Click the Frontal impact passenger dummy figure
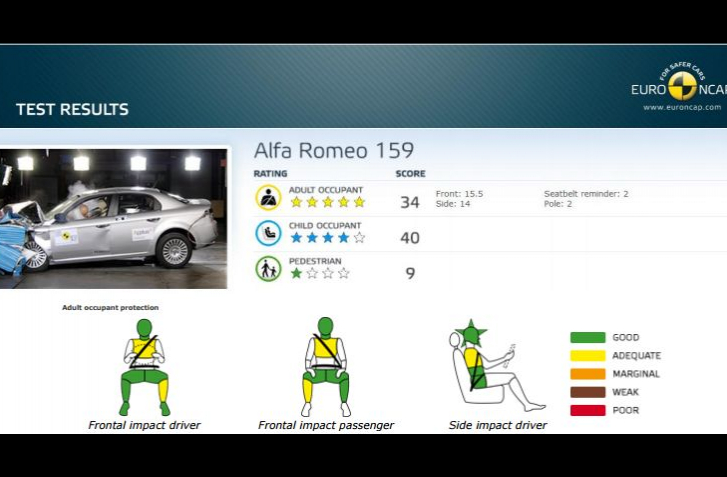727x477 pixels. pos(325,366)
